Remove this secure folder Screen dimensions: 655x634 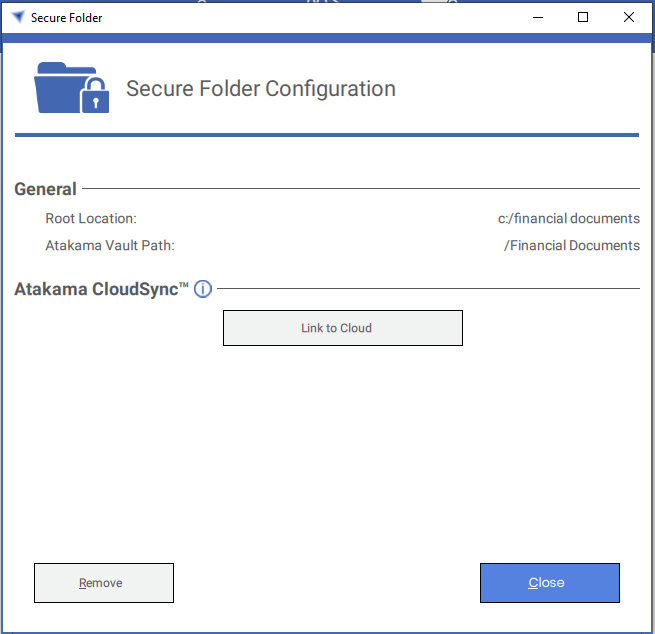104,583
